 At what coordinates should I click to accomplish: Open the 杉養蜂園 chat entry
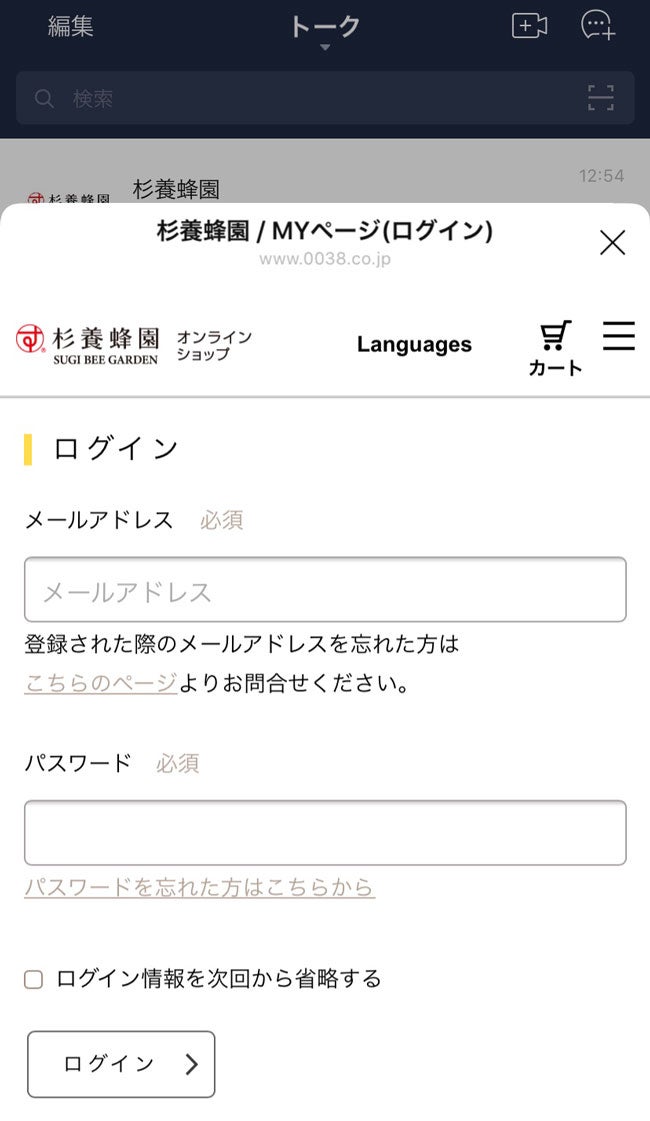click(325, 187)
